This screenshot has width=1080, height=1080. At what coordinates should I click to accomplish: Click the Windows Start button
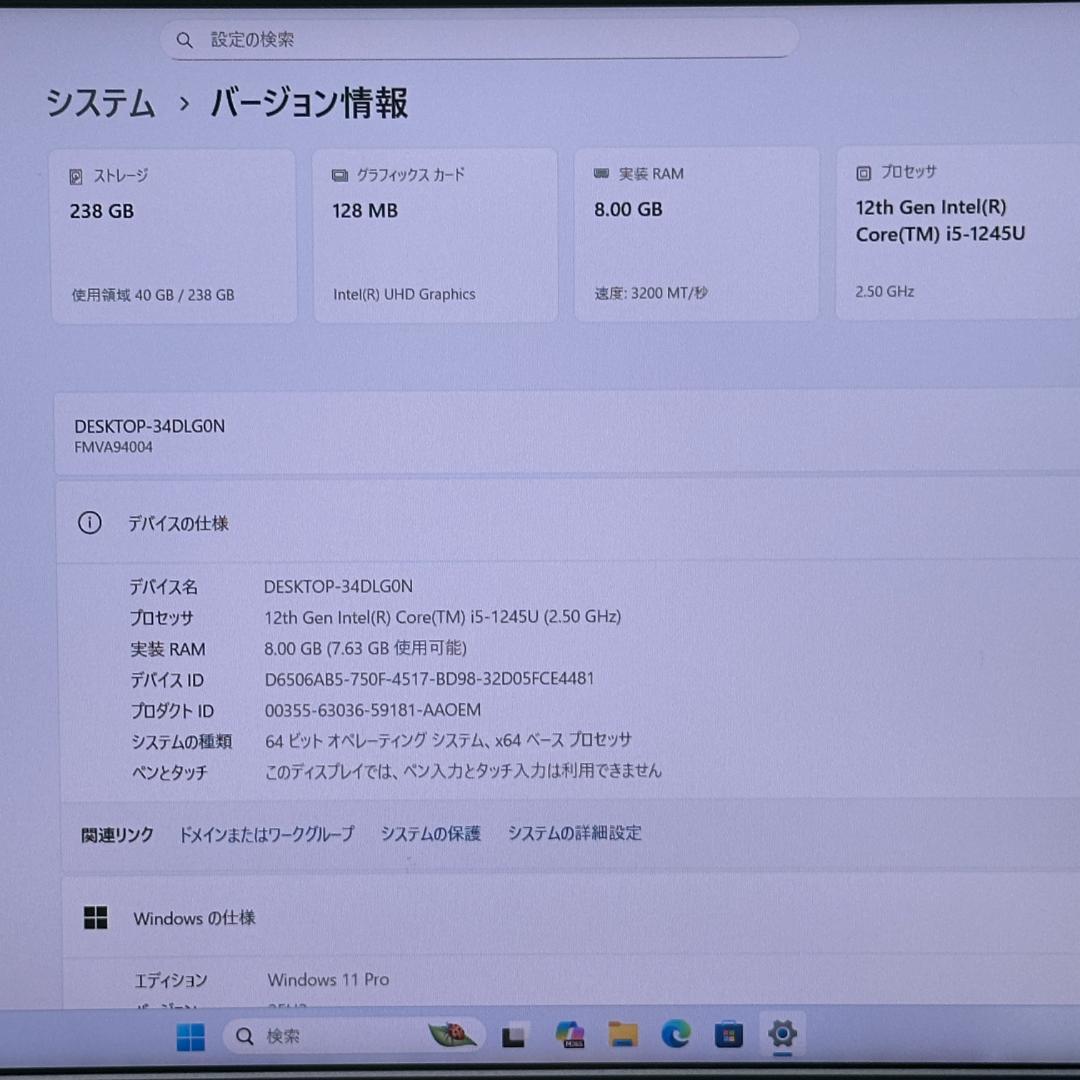pyautogui.click(x=192, y=1035)
